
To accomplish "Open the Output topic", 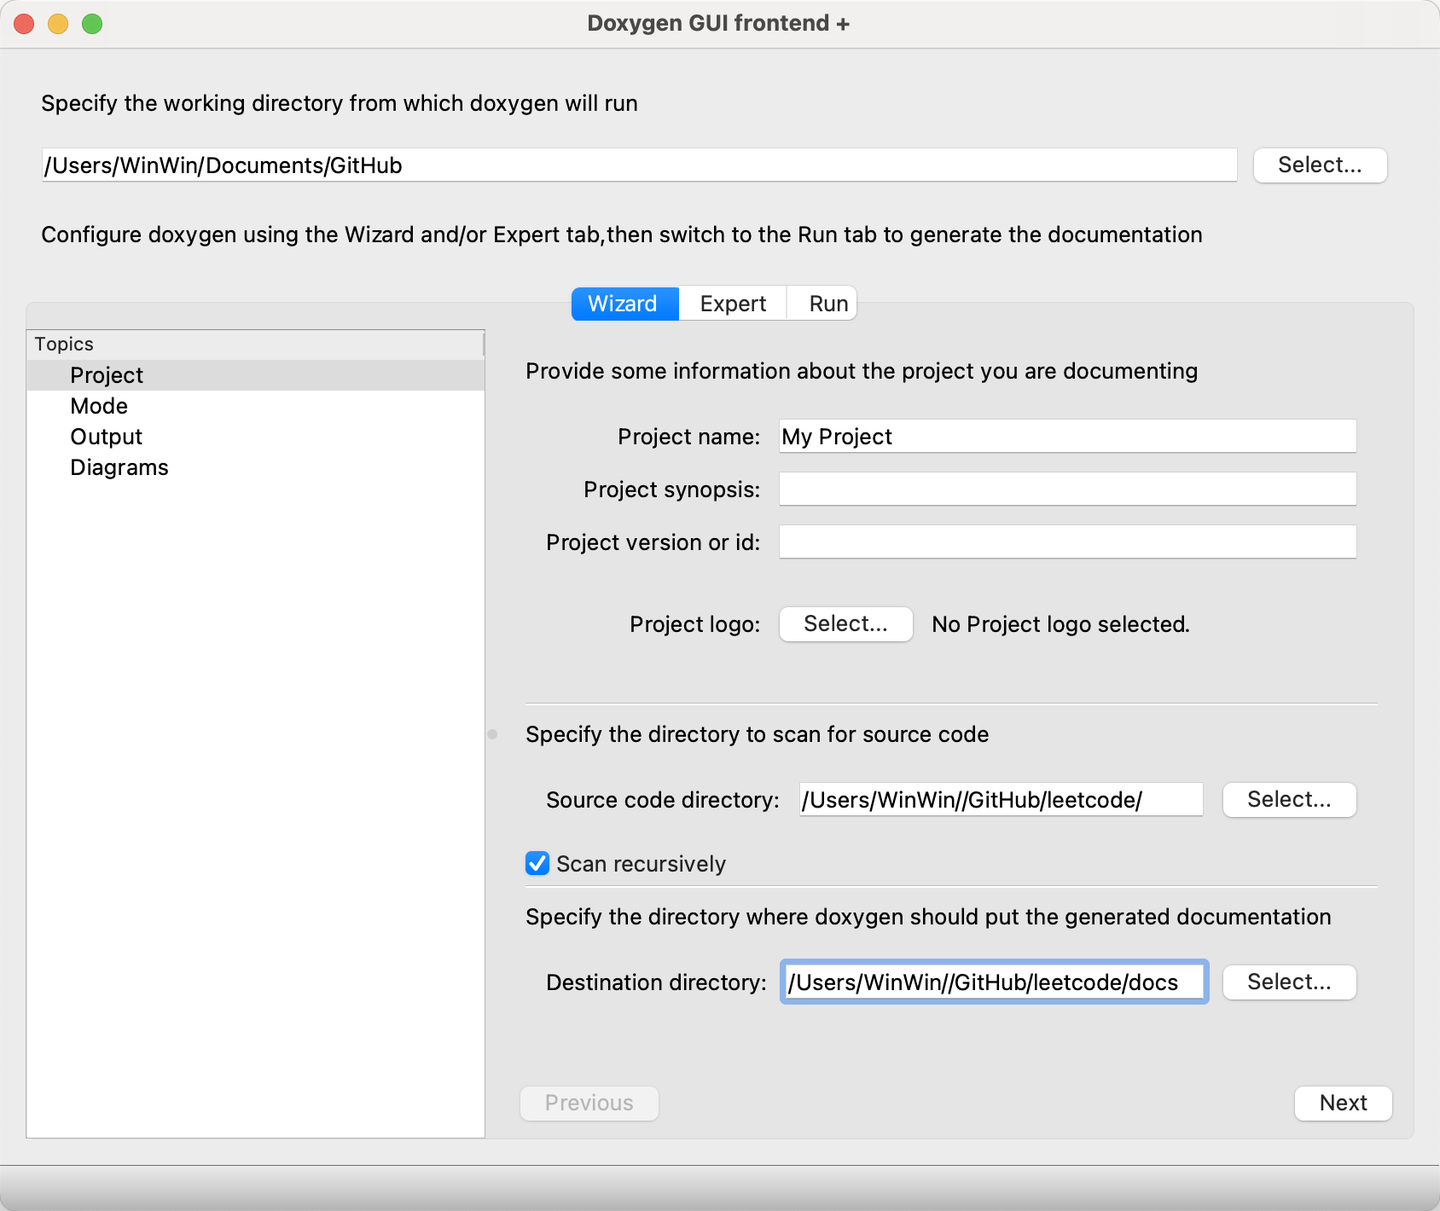I will 106,437.
